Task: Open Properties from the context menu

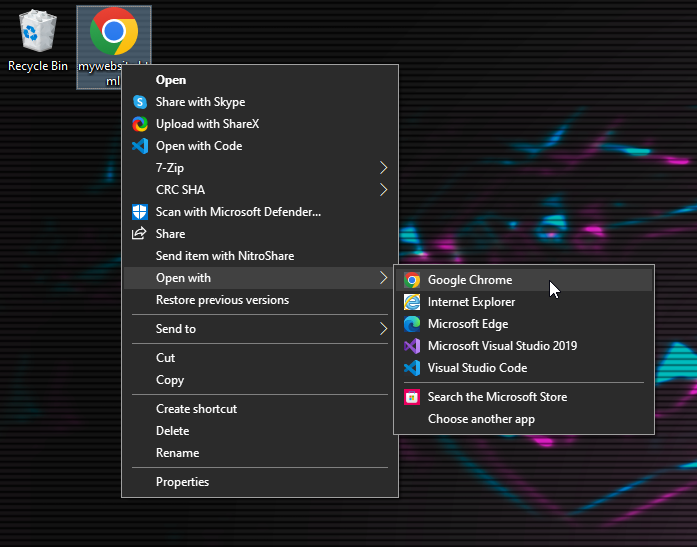Action: pos(260,482)
